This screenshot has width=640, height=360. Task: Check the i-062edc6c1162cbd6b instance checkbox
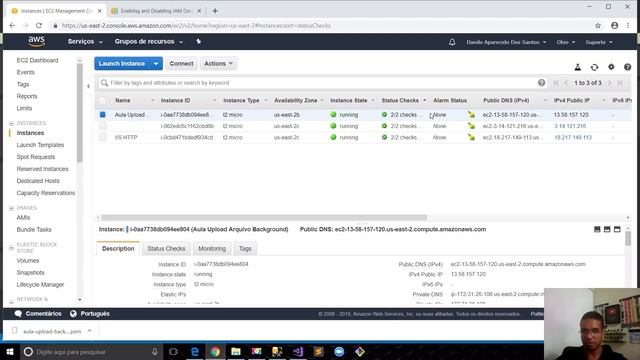click(102, 126)
